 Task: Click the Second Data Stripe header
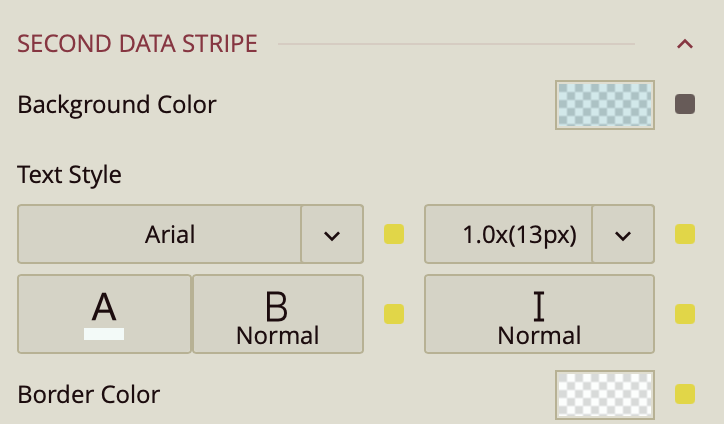138,44
